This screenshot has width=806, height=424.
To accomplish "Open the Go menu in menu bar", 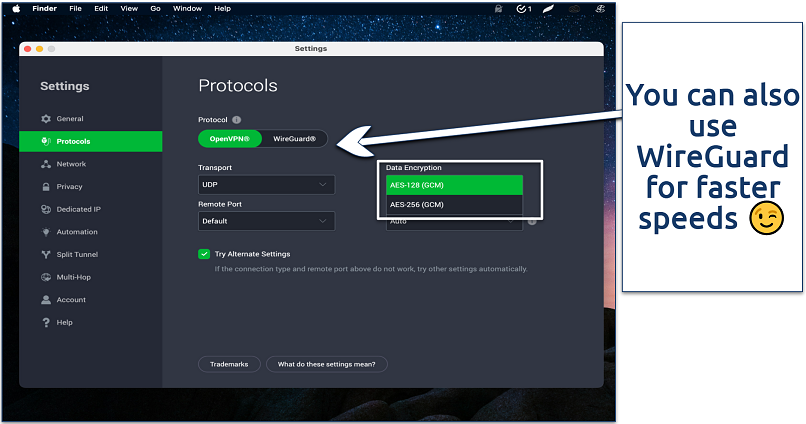I will click(155, 8).
